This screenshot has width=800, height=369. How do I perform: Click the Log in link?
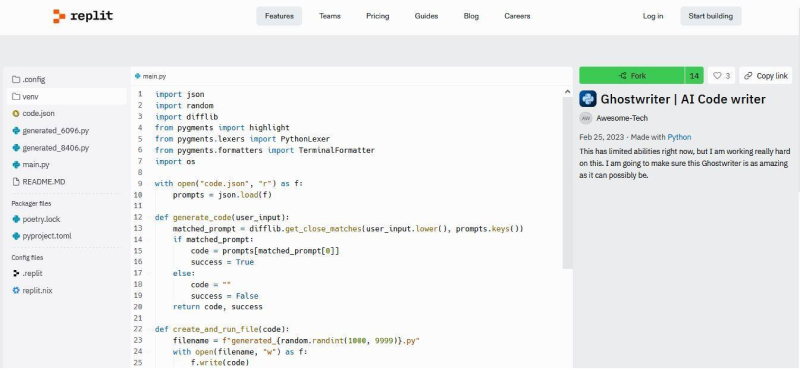653,16
